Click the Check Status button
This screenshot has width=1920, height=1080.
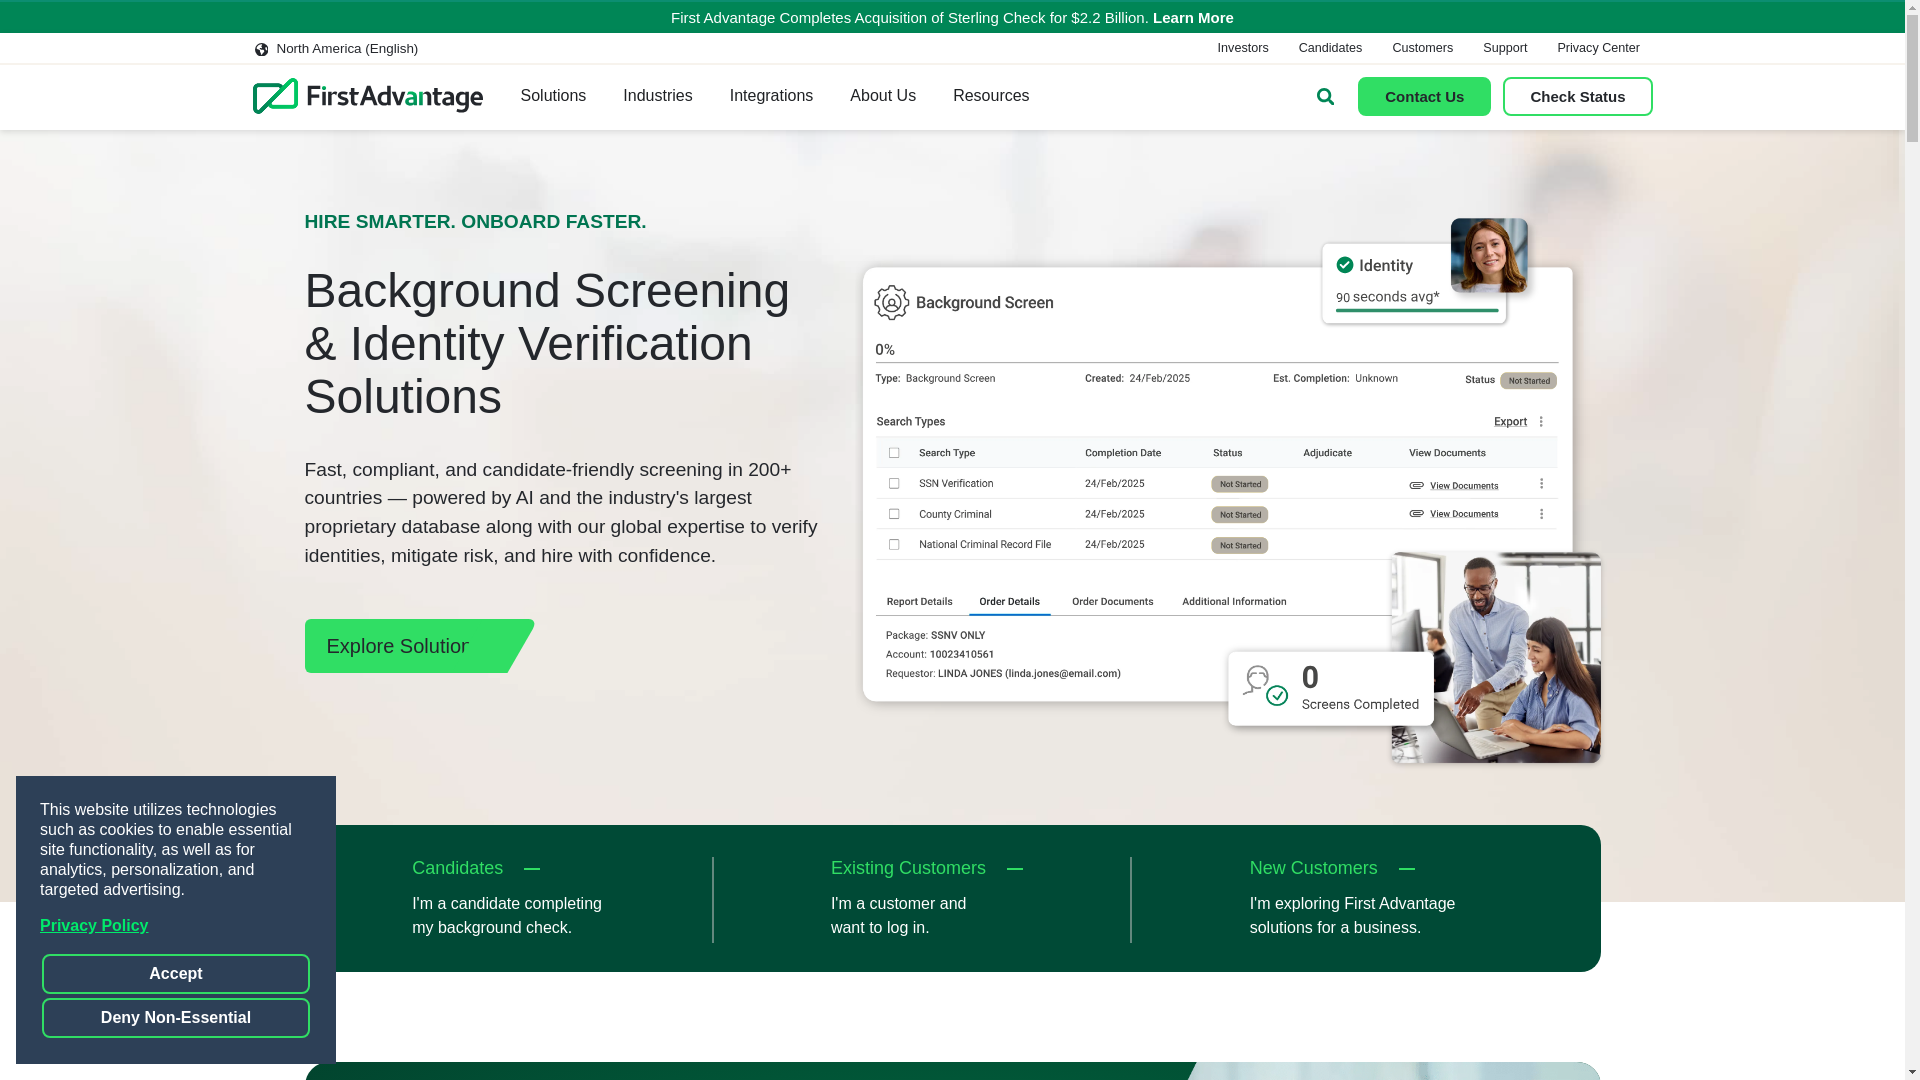(1577, 97)
